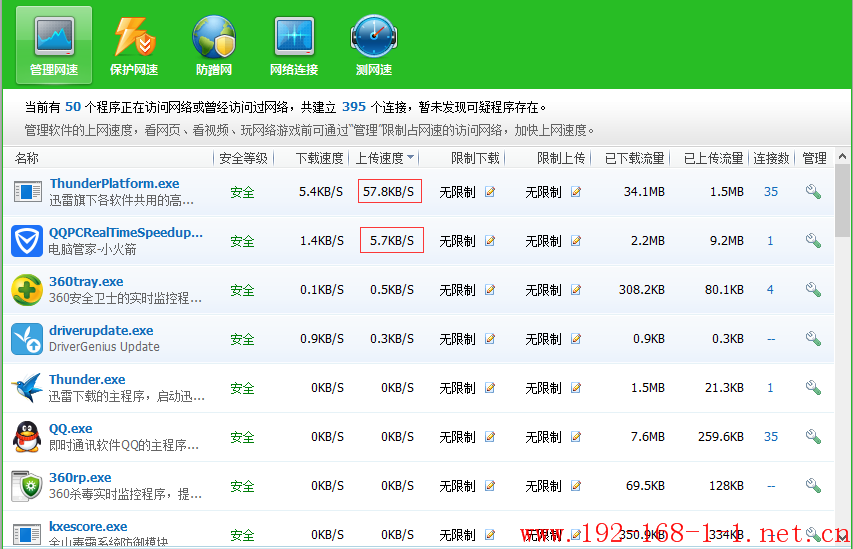Open manage wrench for 360rp.exe
The width and height of the screenshot is (853, 549).
pos(813,485)
